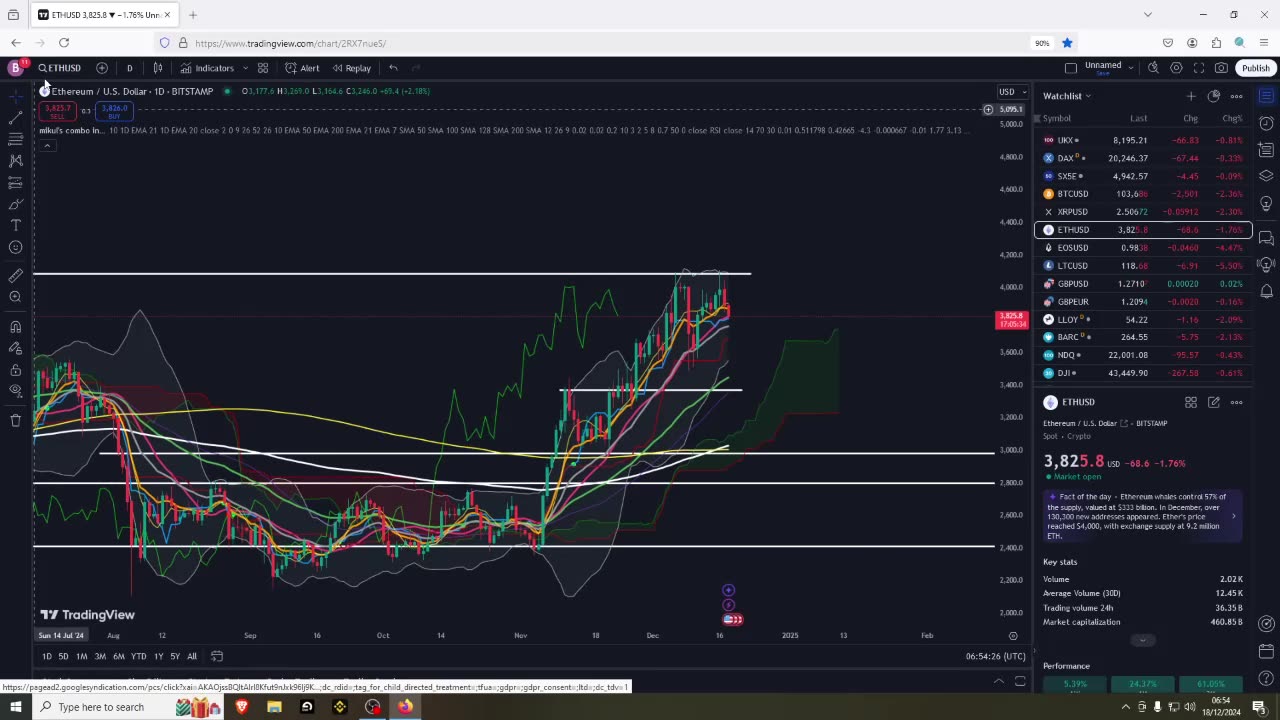This screenshot has width=1280, height=720.
Task: Open quick search icon in top toolbar
Action: point(1153,68)
